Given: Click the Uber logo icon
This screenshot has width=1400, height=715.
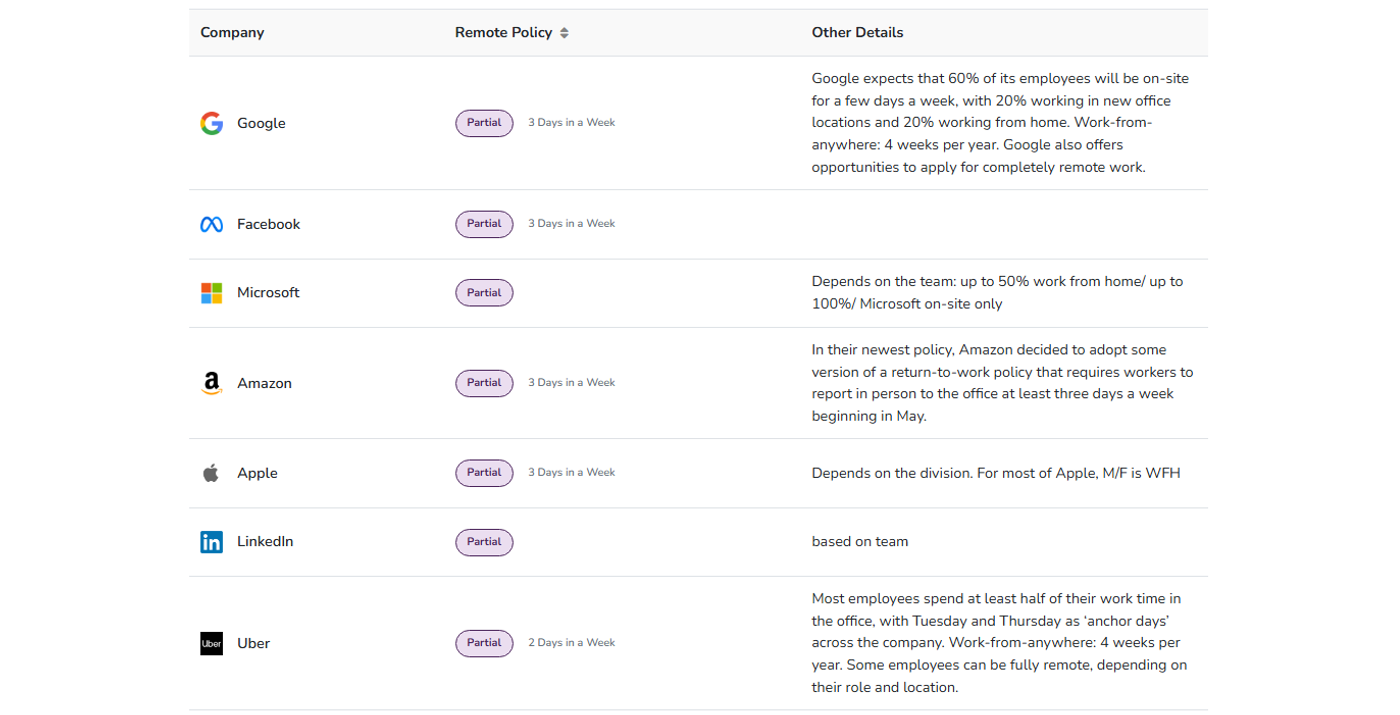Looking at the screenshot, I should [x=211, y=643].
